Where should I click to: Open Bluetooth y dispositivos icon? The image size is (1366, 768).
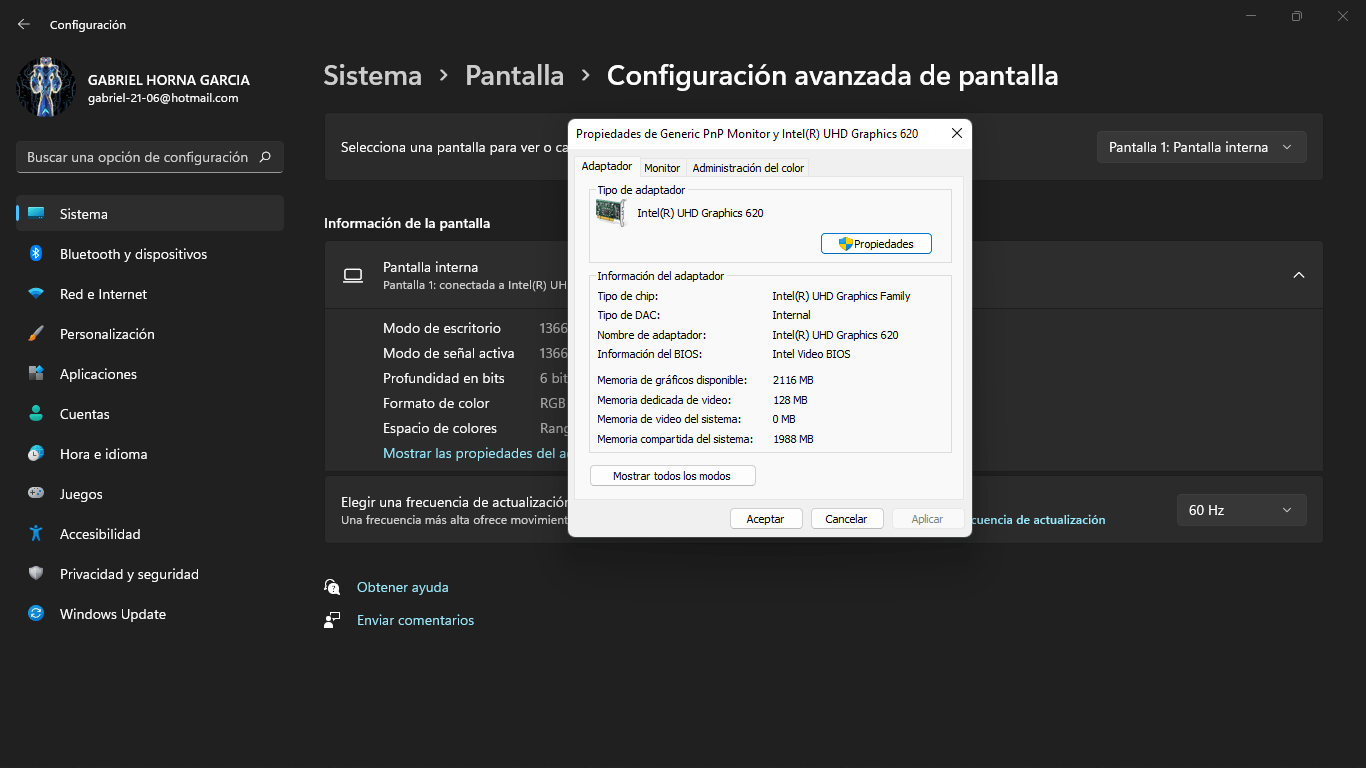click(x=36, y=254)
